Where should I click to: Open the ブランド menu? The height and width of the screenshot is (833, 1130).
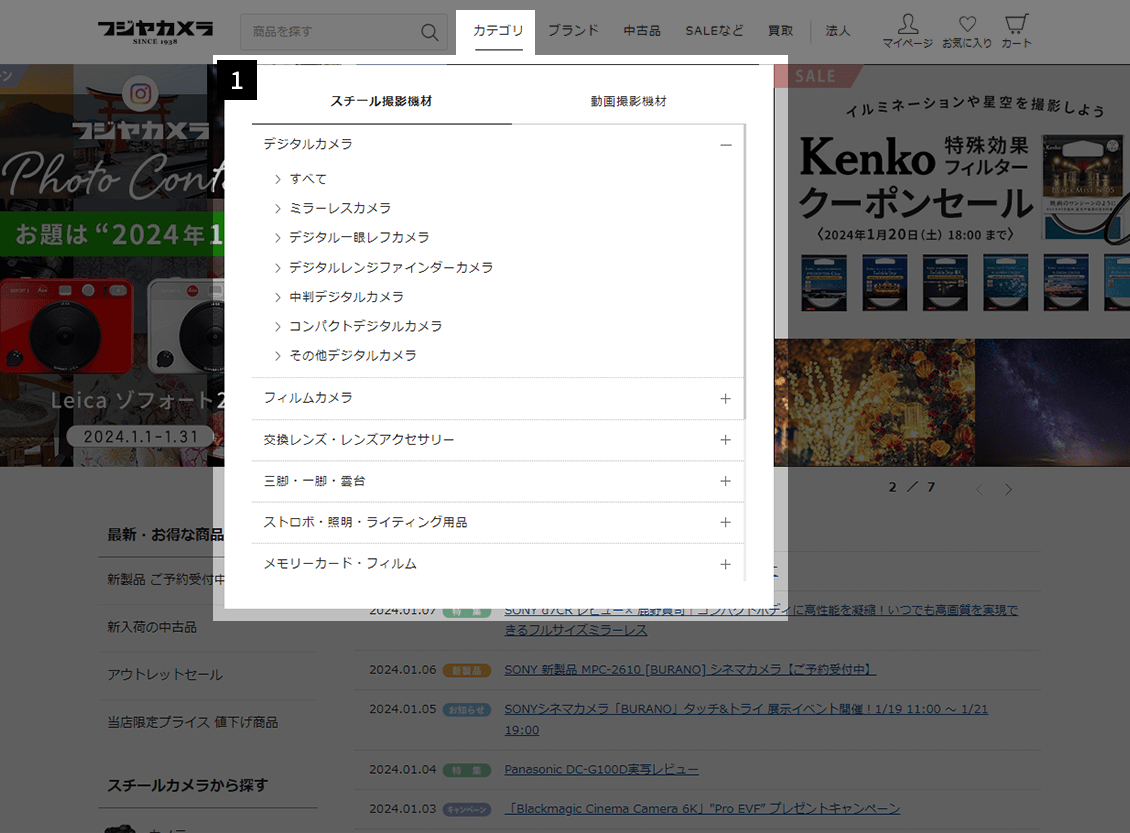tap(573, 30)
